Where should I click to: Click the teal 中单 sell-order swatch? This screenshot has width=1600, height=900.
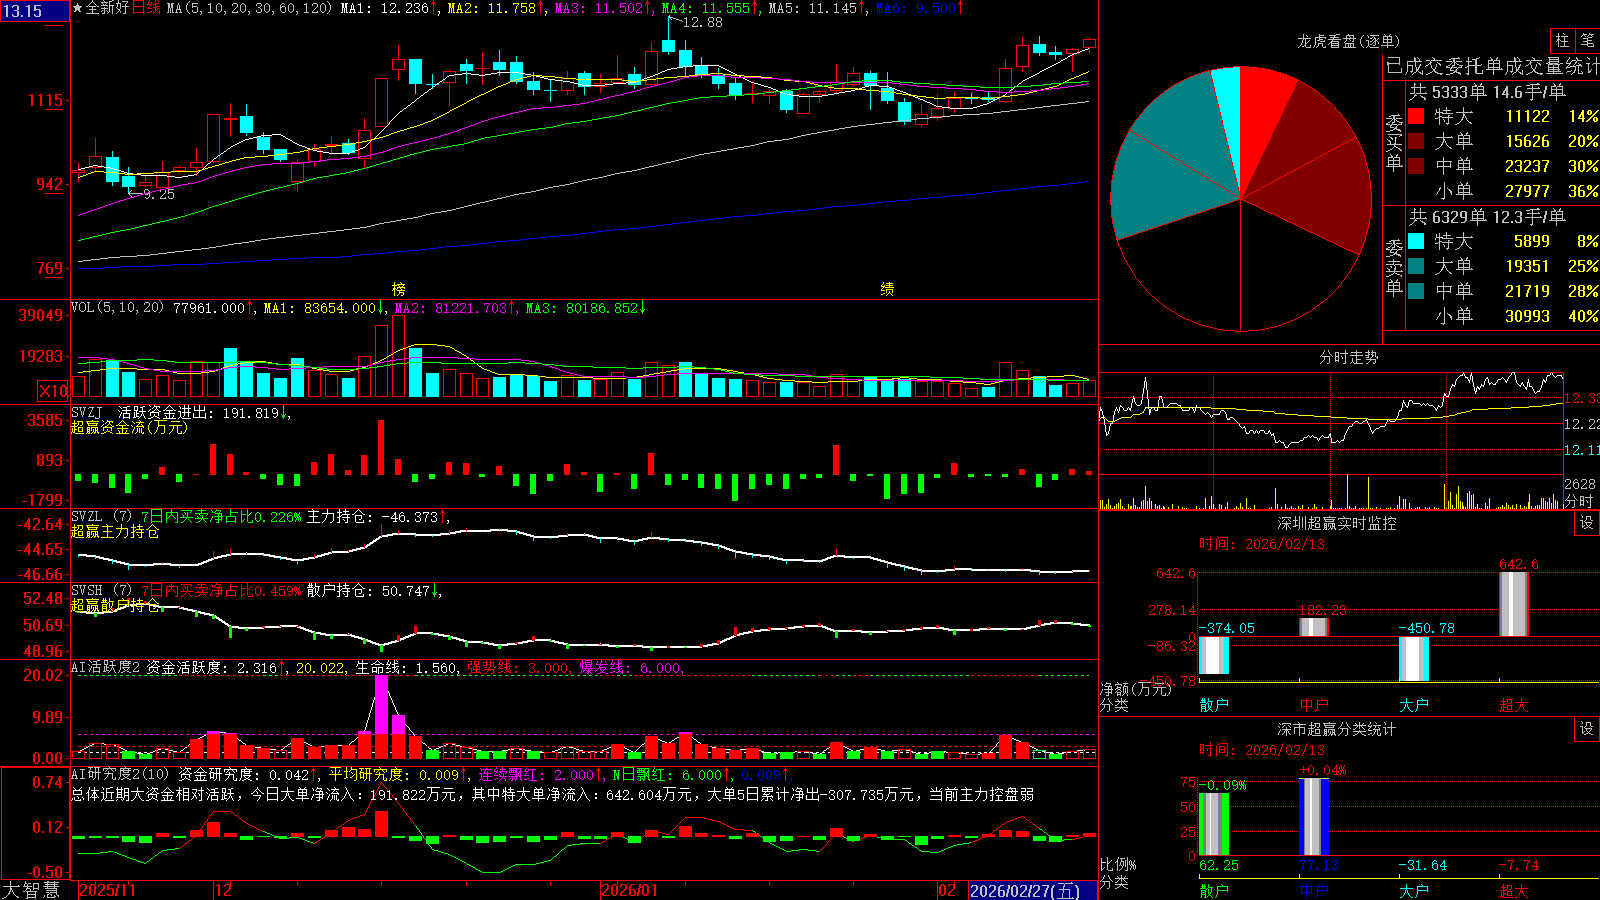tap(1416, 291)
